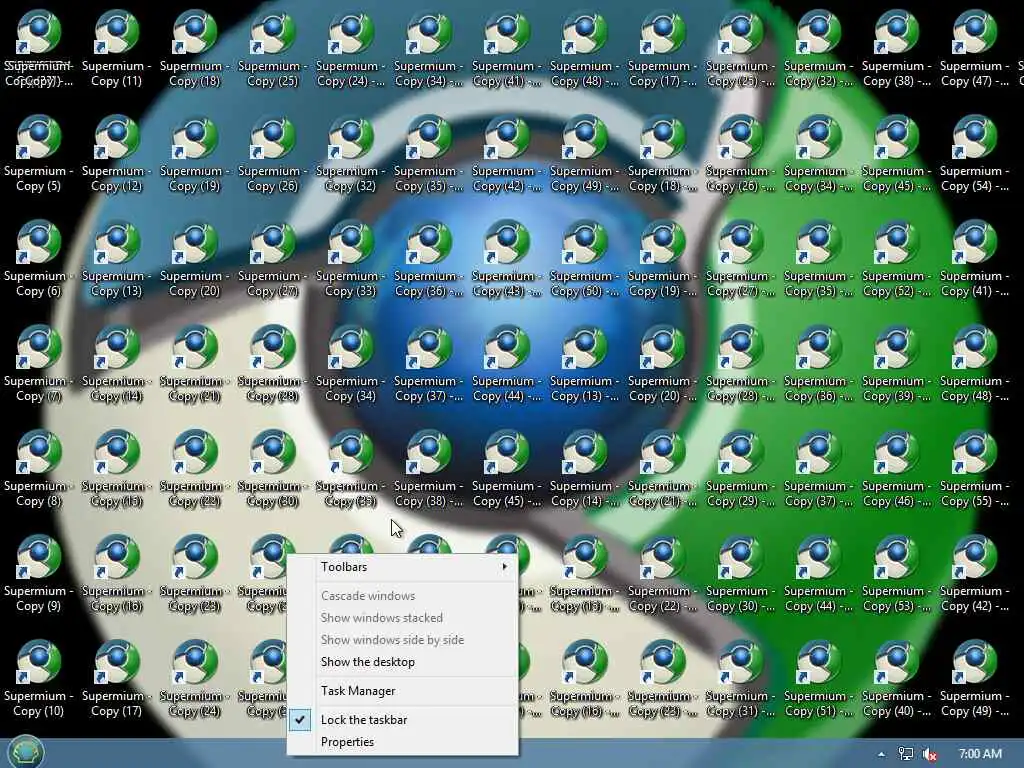Expand the Toolbars submenu
Image resolution: width=1024 pixels, height=768 pixels.
pyautogui.click(x=402, y=567)
